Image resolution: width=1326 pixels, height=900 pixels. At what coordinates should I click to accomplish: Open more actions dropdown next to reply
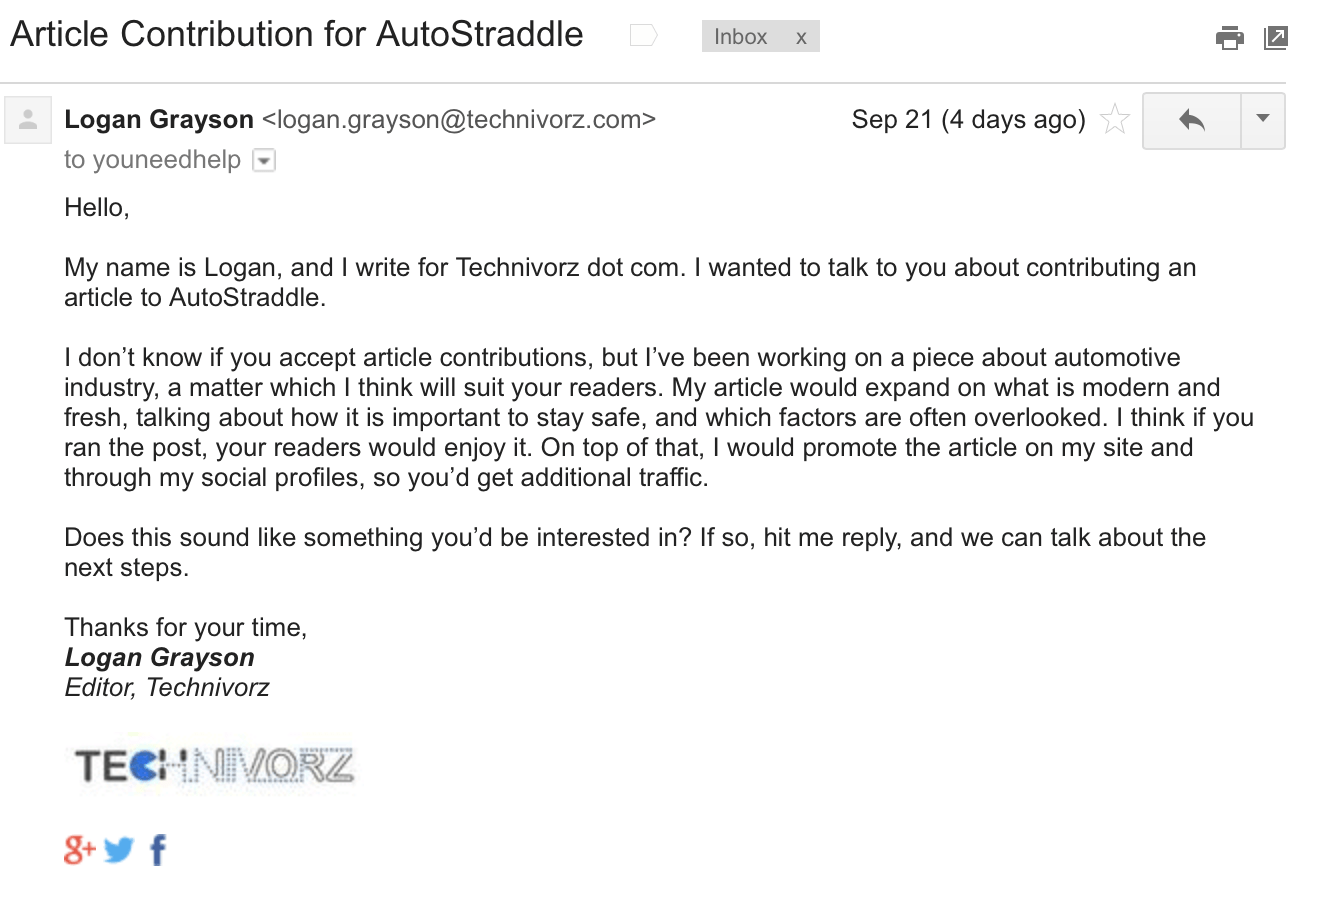(1263, 121)
